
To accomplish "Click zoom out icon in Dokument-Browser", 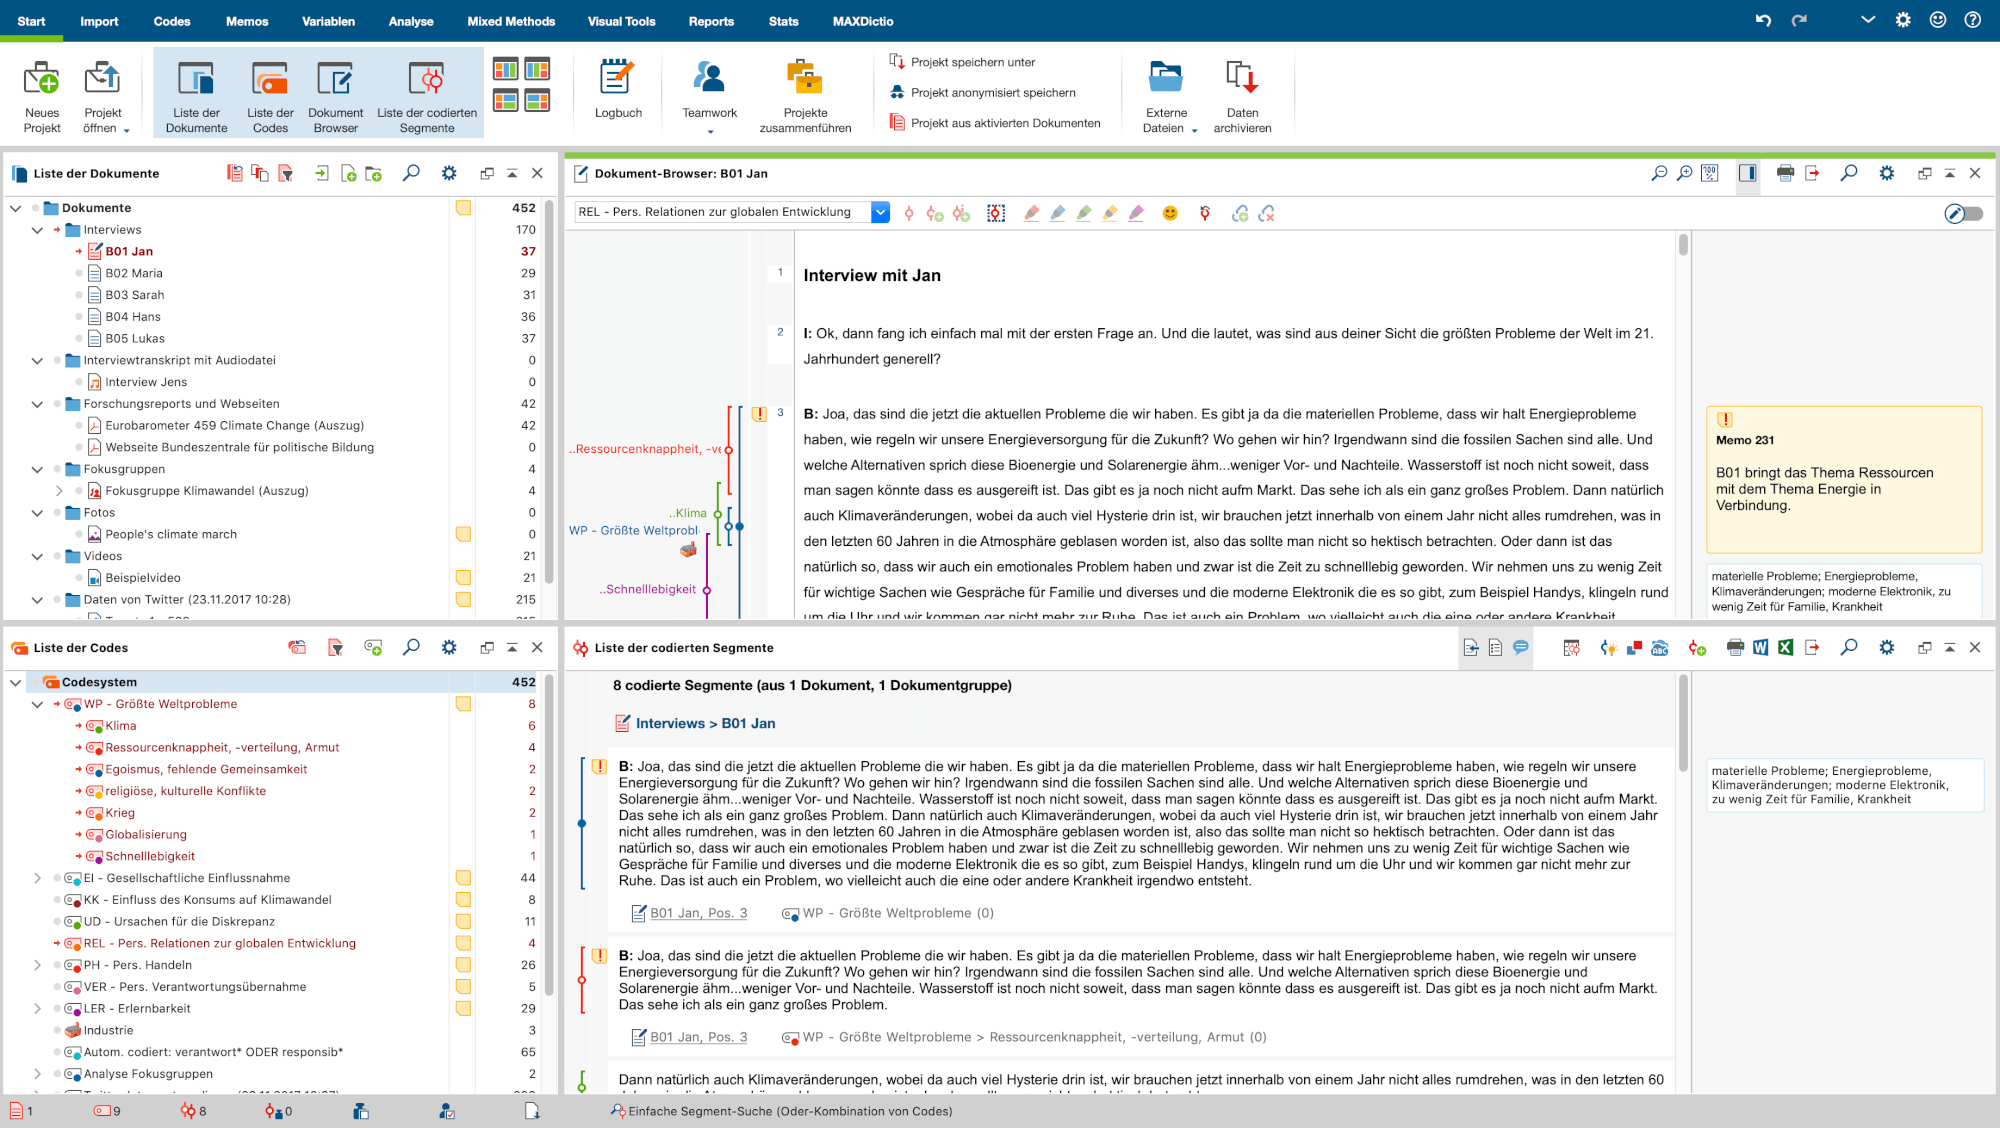I will [1659, 173].
